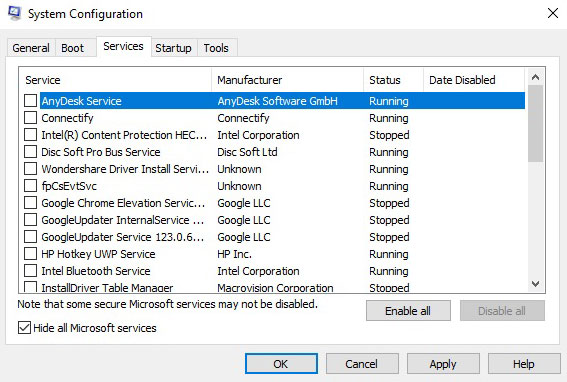Uncheck Hide all Microsoft services

pyautogui.click(x=24, y=328)
